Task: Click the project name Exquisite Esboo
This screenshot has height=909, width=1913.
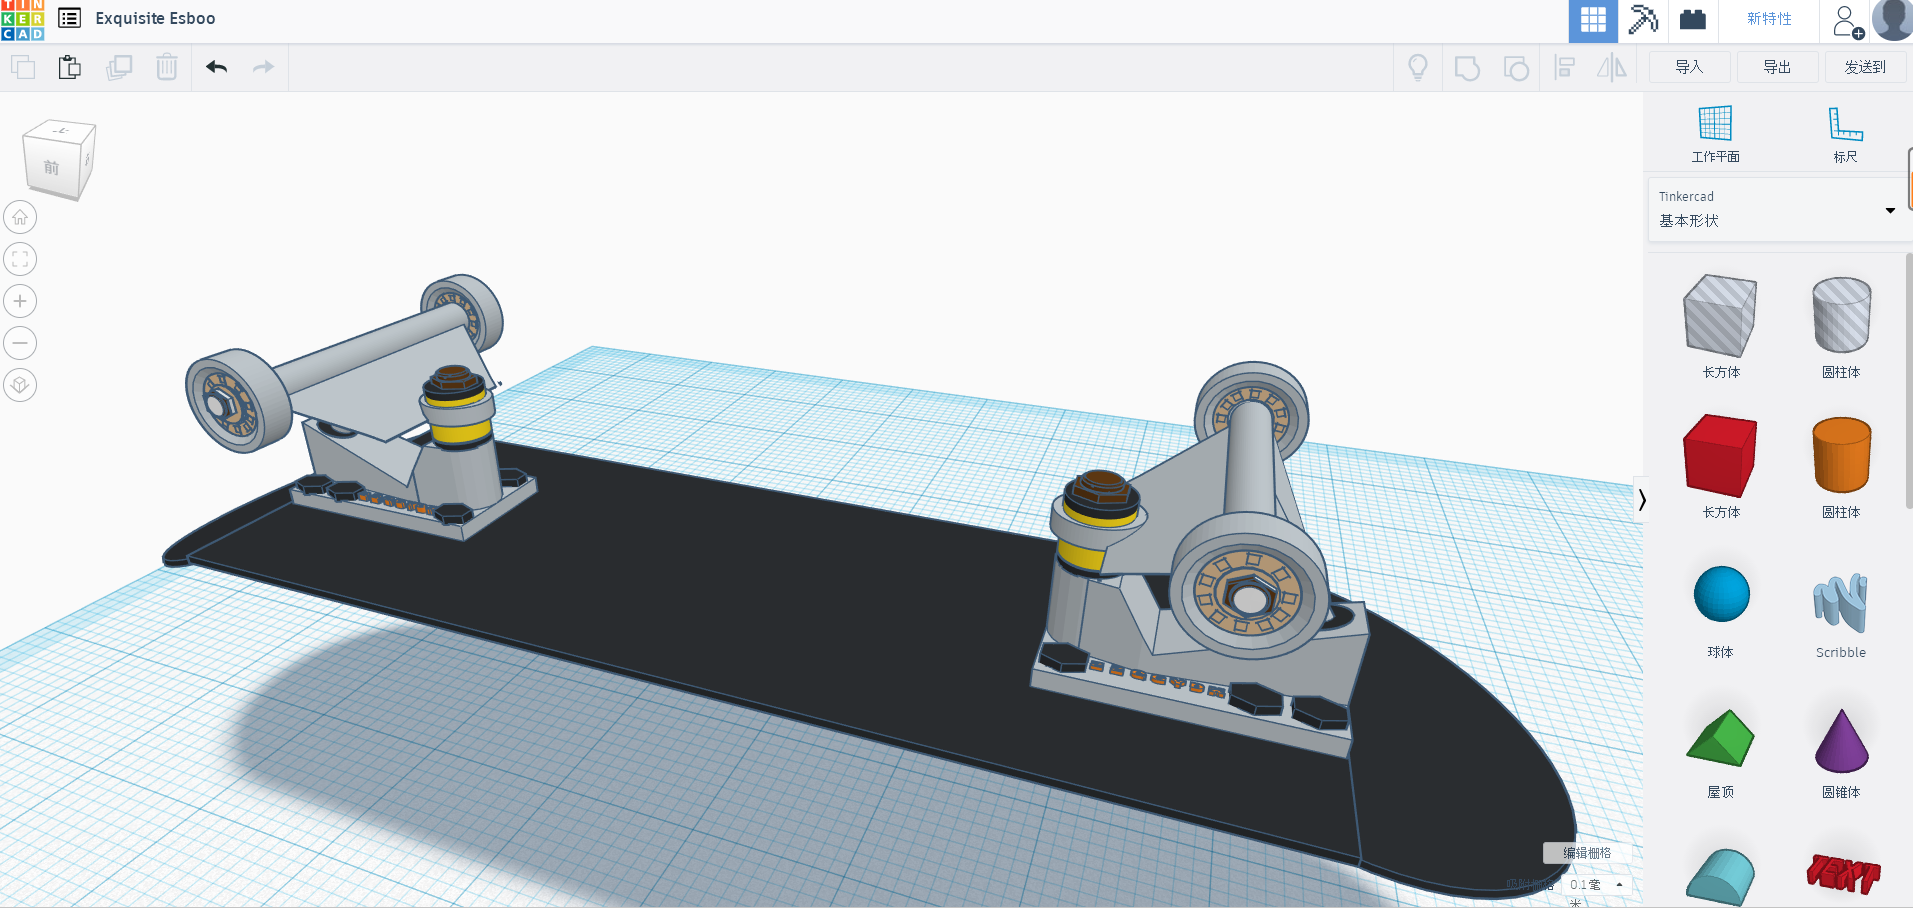Action: point(155,18)
